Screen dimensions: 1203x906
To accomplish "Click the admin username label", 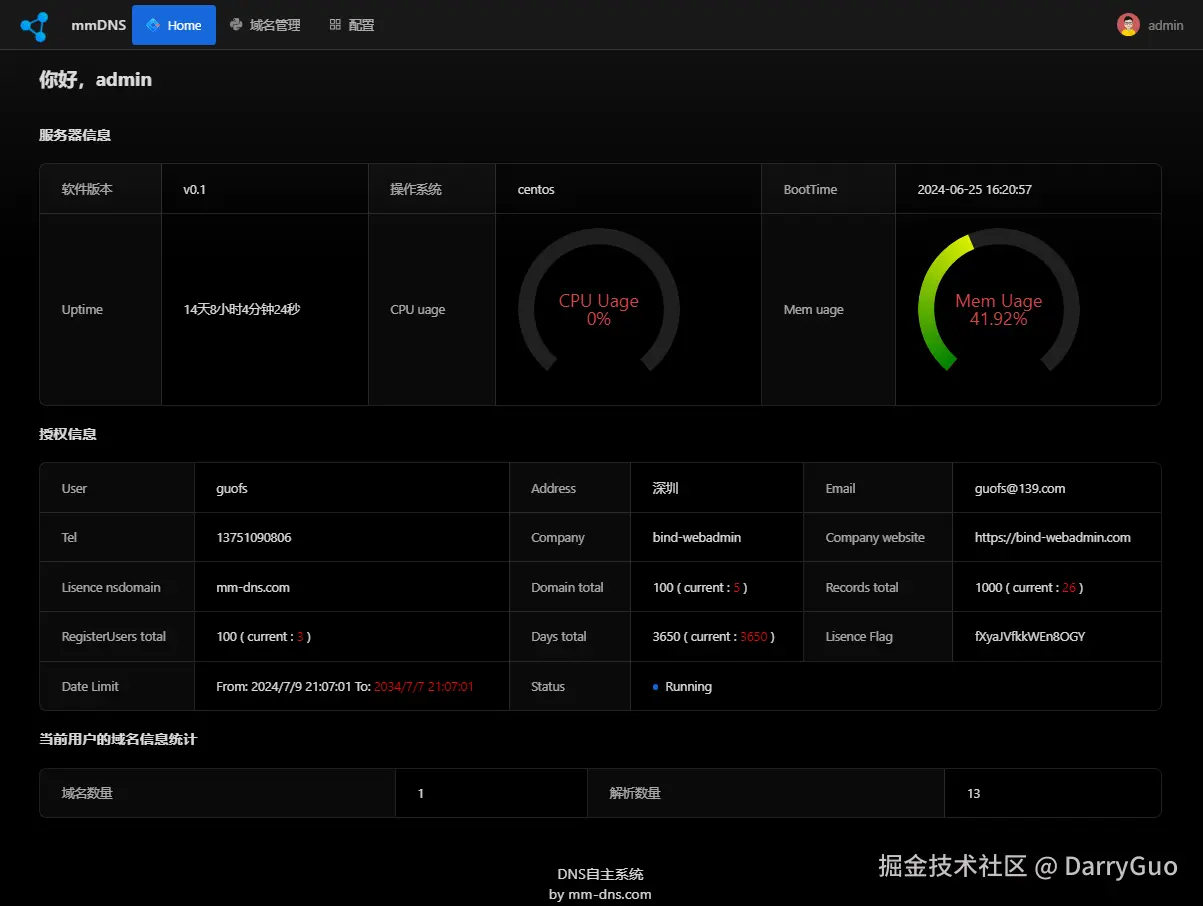I will click(x=1166, y=26).
